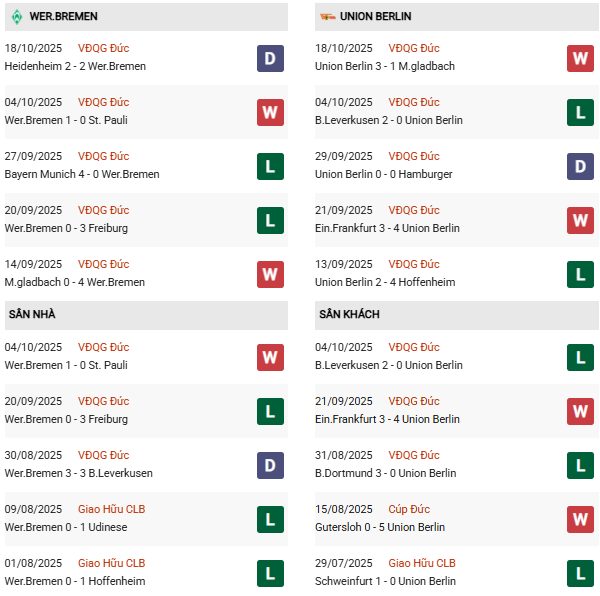Click the L badge for Schweinfurt 1-0 Union Berlin
The width and height of the screenshot is (600, 596).
pyautogui.click(x=580, y=573)
